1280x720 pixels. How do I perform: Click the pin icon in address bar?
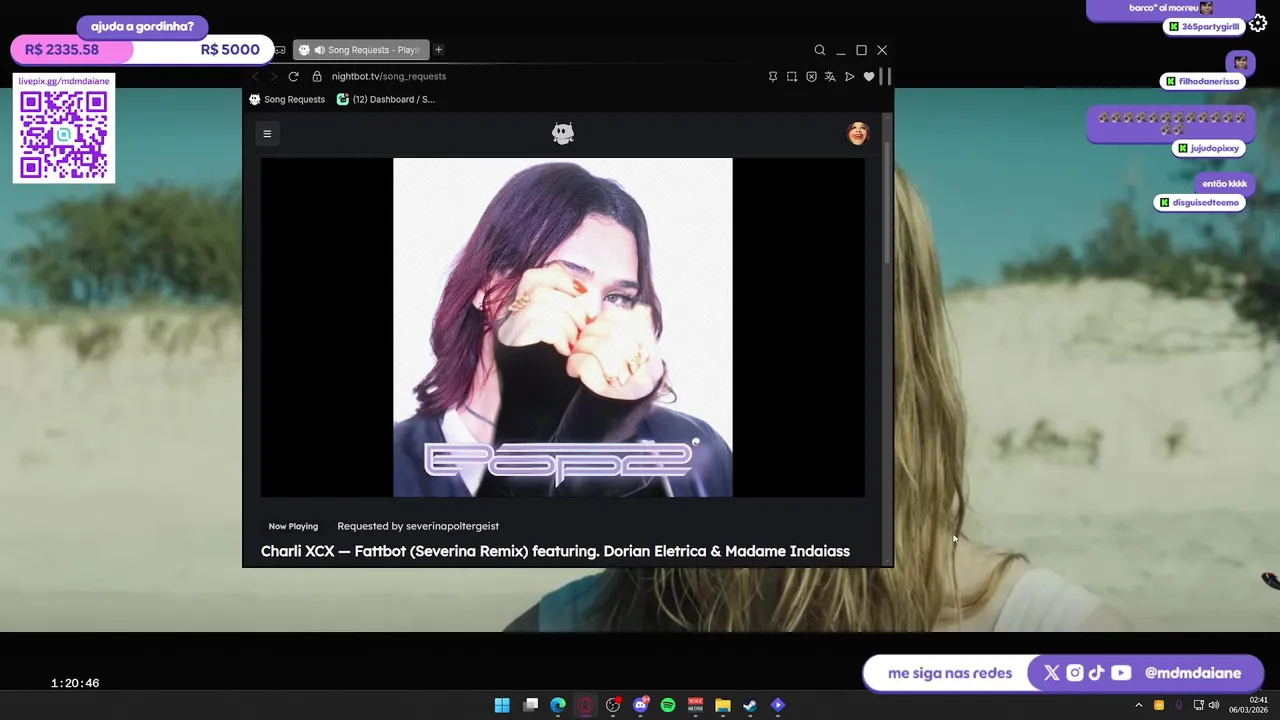tap(772, 76)
